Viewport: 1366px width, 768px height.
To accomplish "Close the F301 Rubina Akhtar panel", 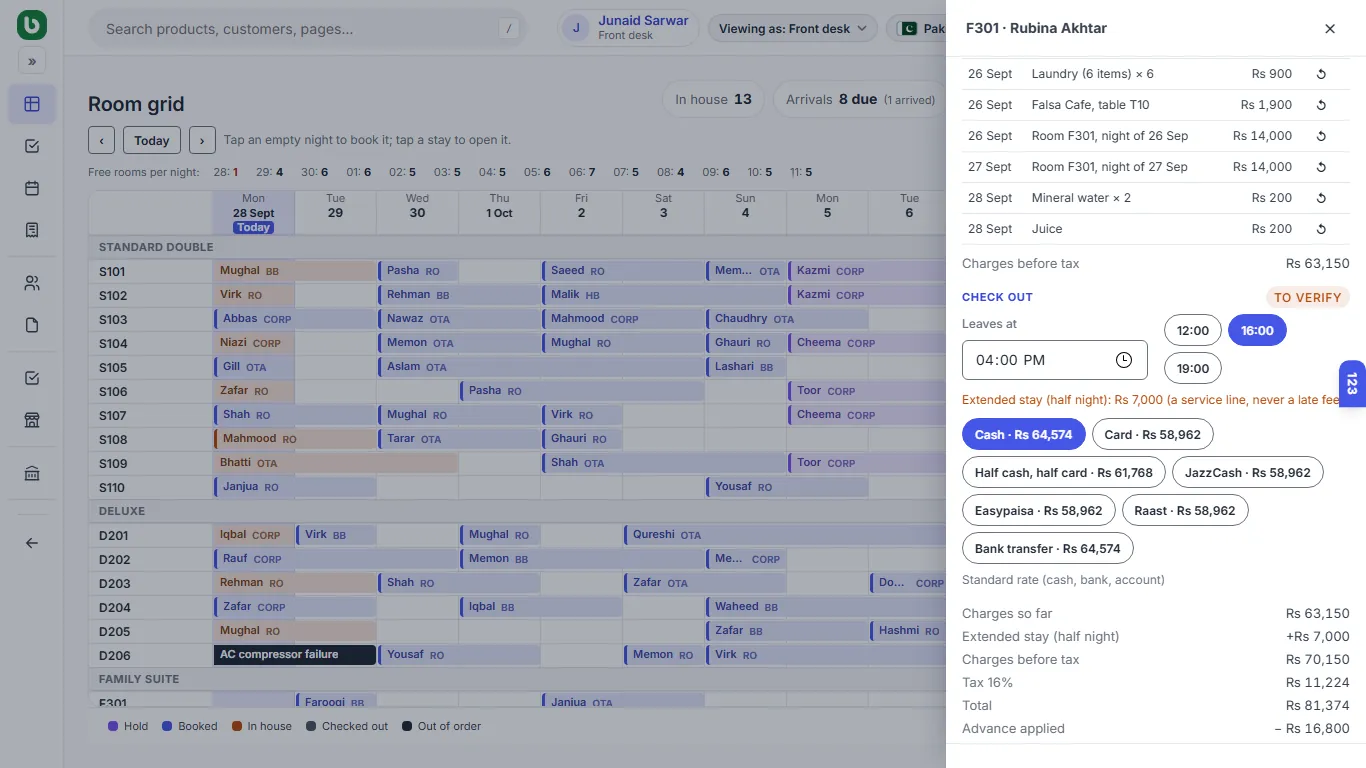I will click(1330, 29).
